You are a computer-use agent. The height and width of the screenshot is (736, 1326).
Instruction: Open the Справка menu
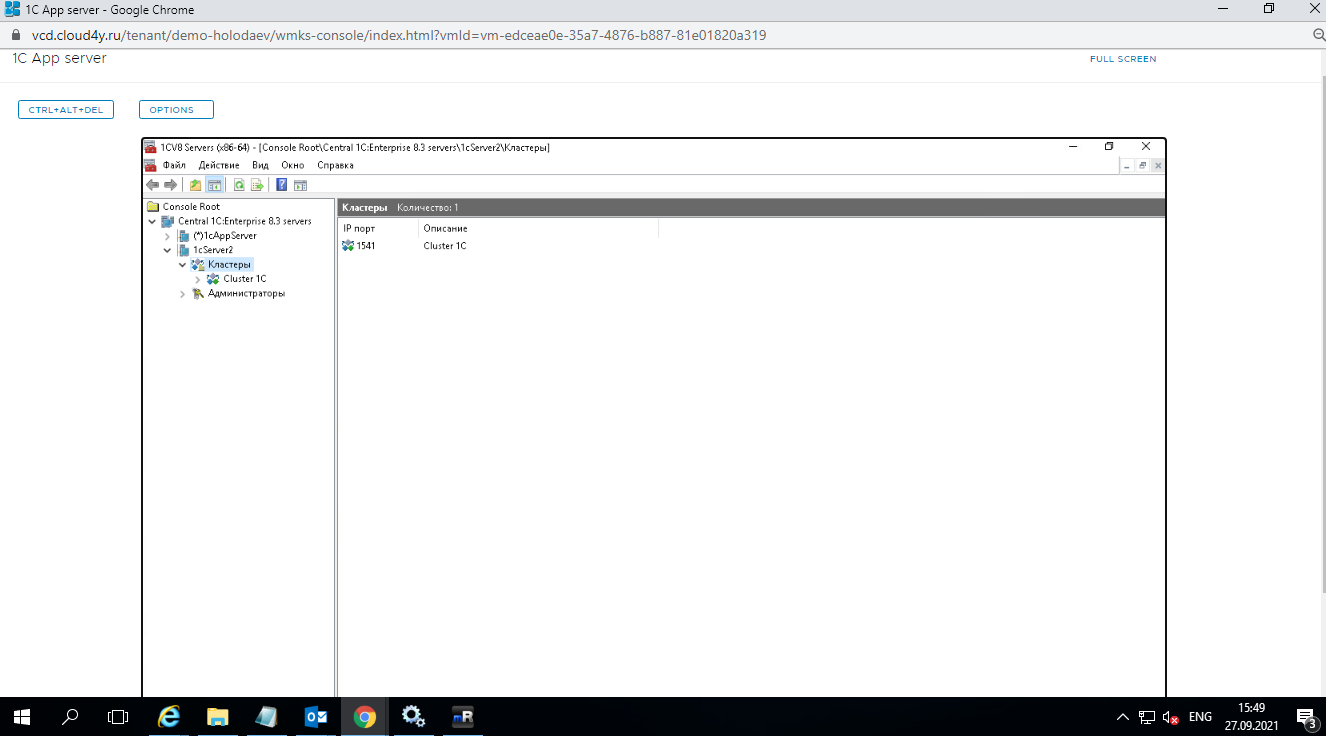pyautogui.click(x=335, y=165)
